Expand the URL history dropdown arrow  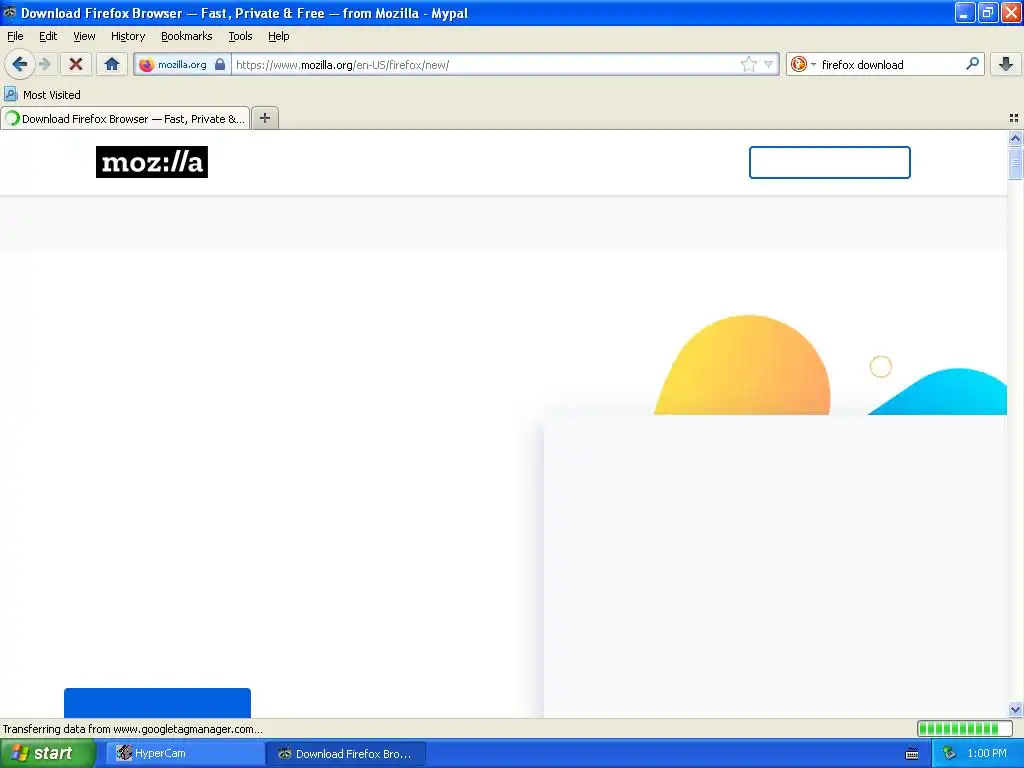pyautogui.click(x=769, y=64)
